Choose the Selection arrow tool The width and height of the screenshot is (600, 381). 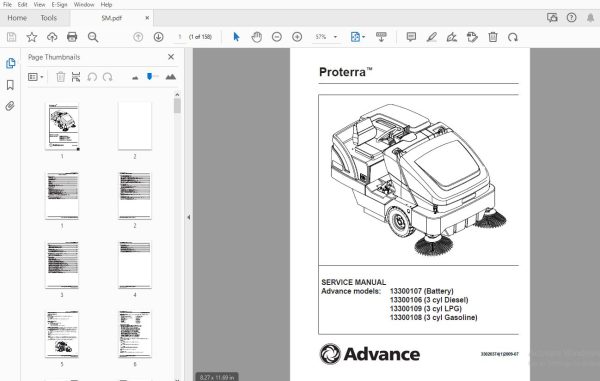click(236, 37)
